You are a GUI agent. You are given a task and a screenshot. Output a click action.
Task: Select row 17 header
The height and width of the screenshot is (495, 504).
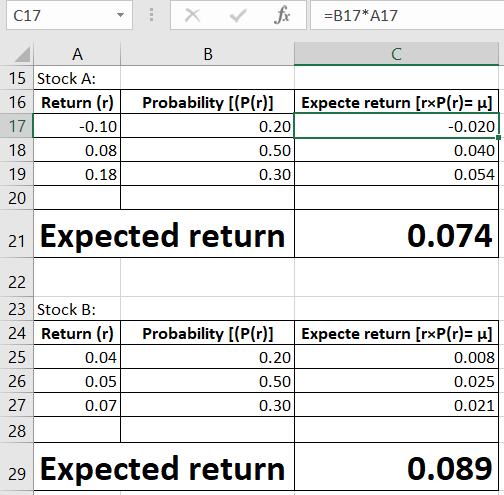pyautogui.click(x=17, y=126)
